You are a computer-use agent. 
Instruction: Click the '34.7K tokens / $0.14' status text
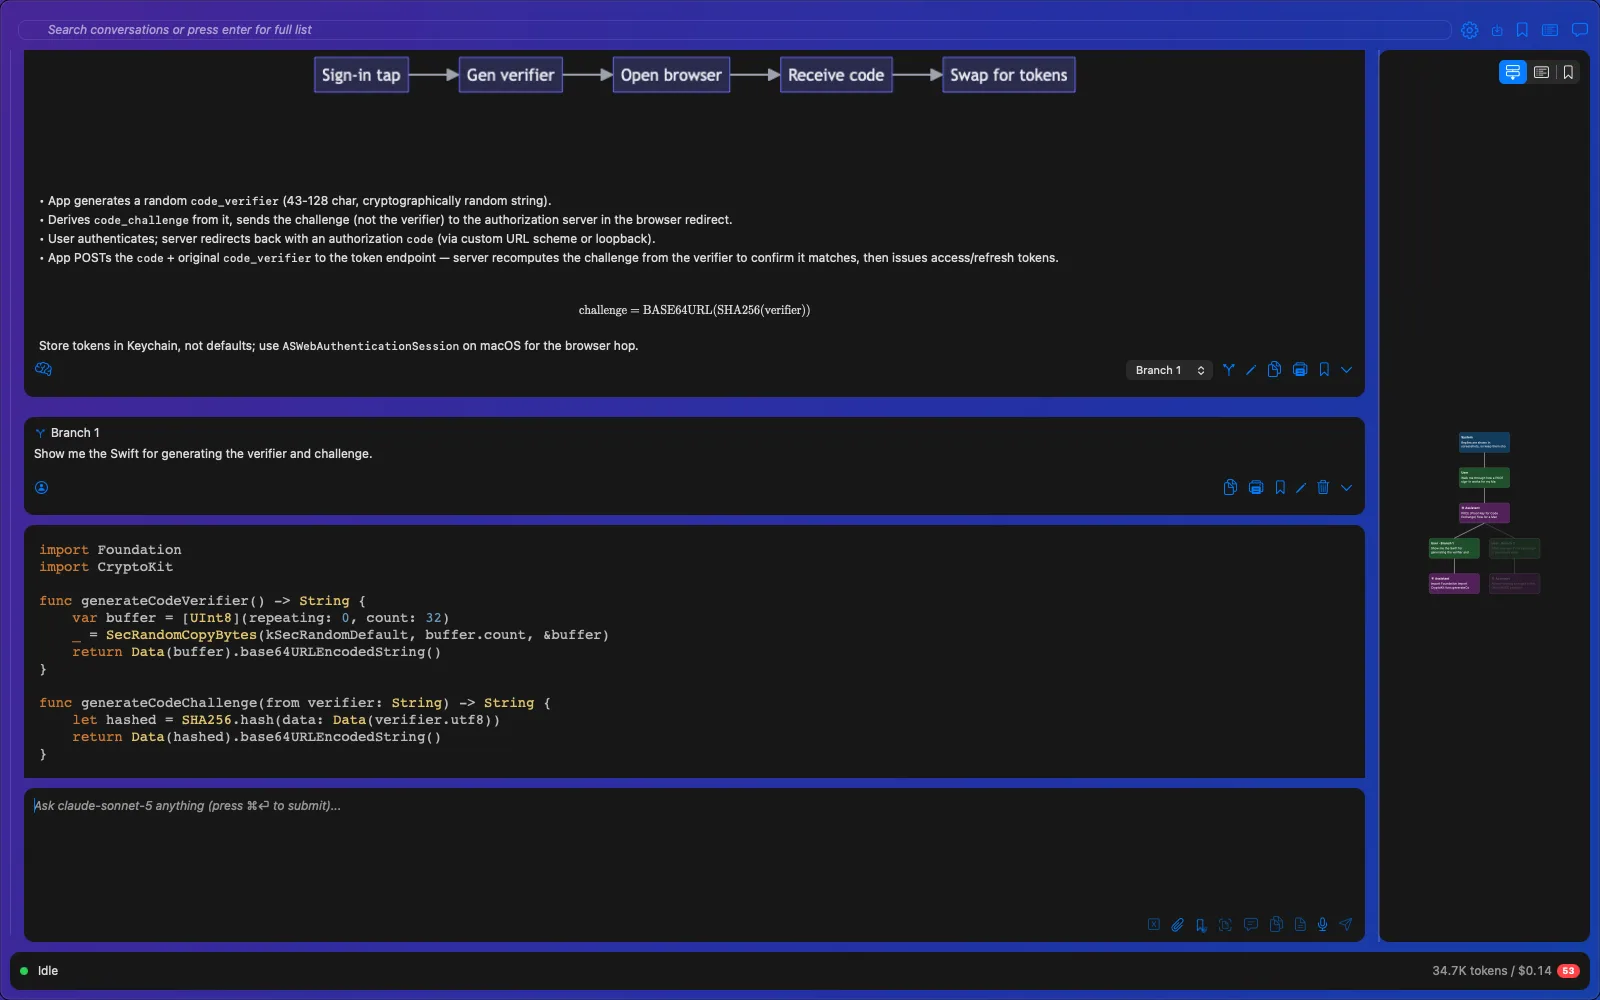point(1491,971)
